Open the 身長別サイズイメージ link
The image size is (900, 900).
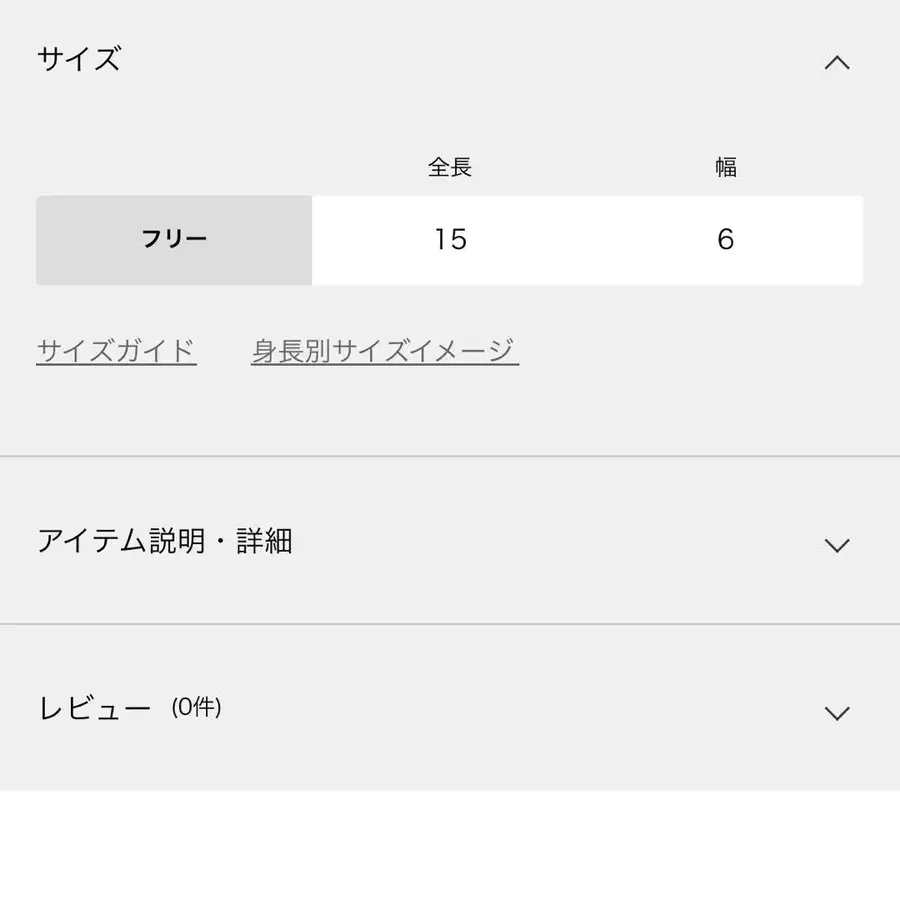point(383,349)
